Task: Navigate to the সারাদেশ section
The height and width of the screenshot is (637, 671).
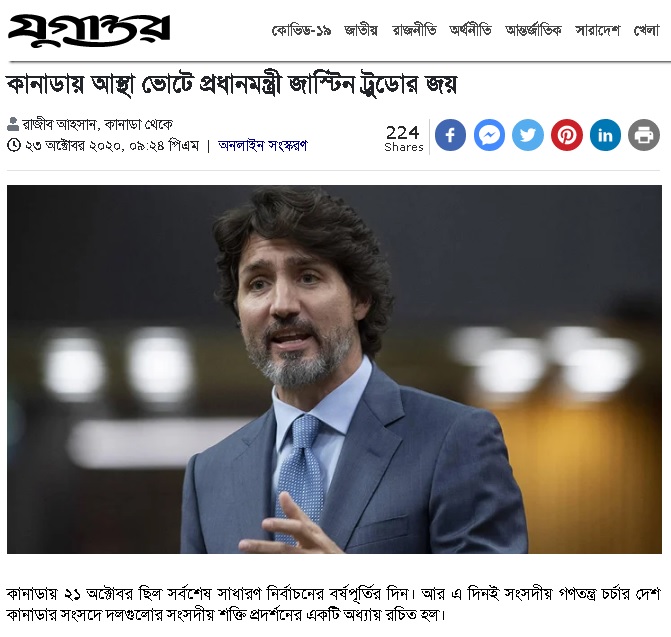Action: [x=597, y=30]
